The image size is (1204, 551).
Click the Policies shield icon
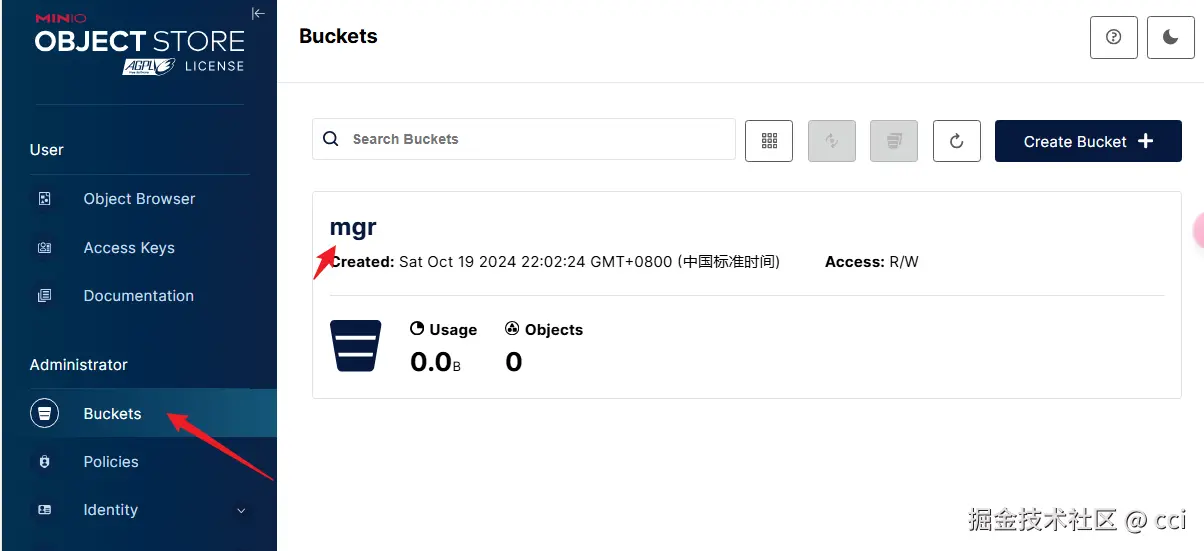coord(44,462)
